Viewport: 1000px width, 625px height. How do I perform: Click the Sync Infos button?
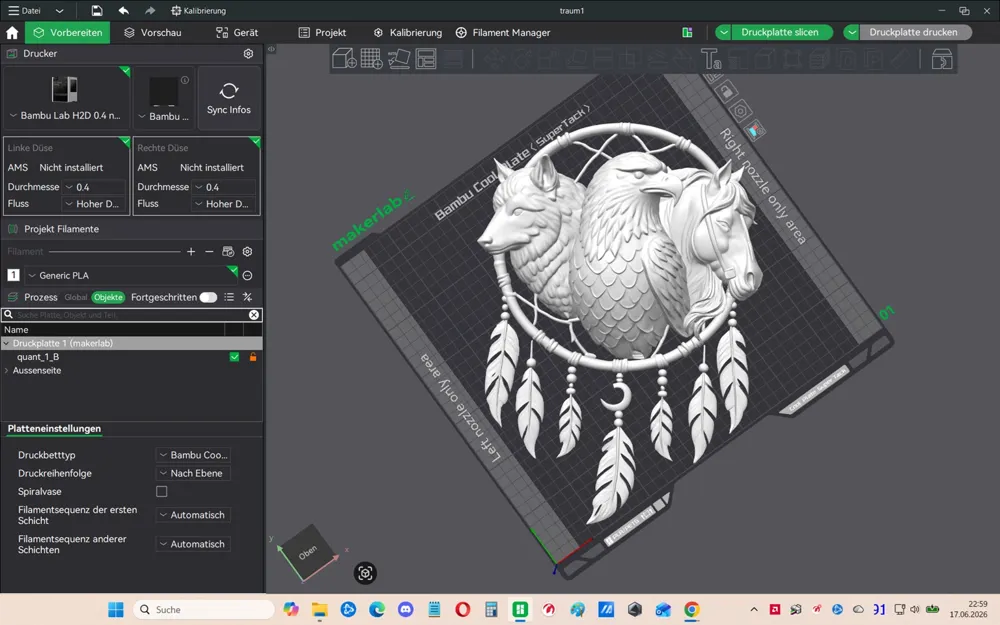[x=229, y=99]
